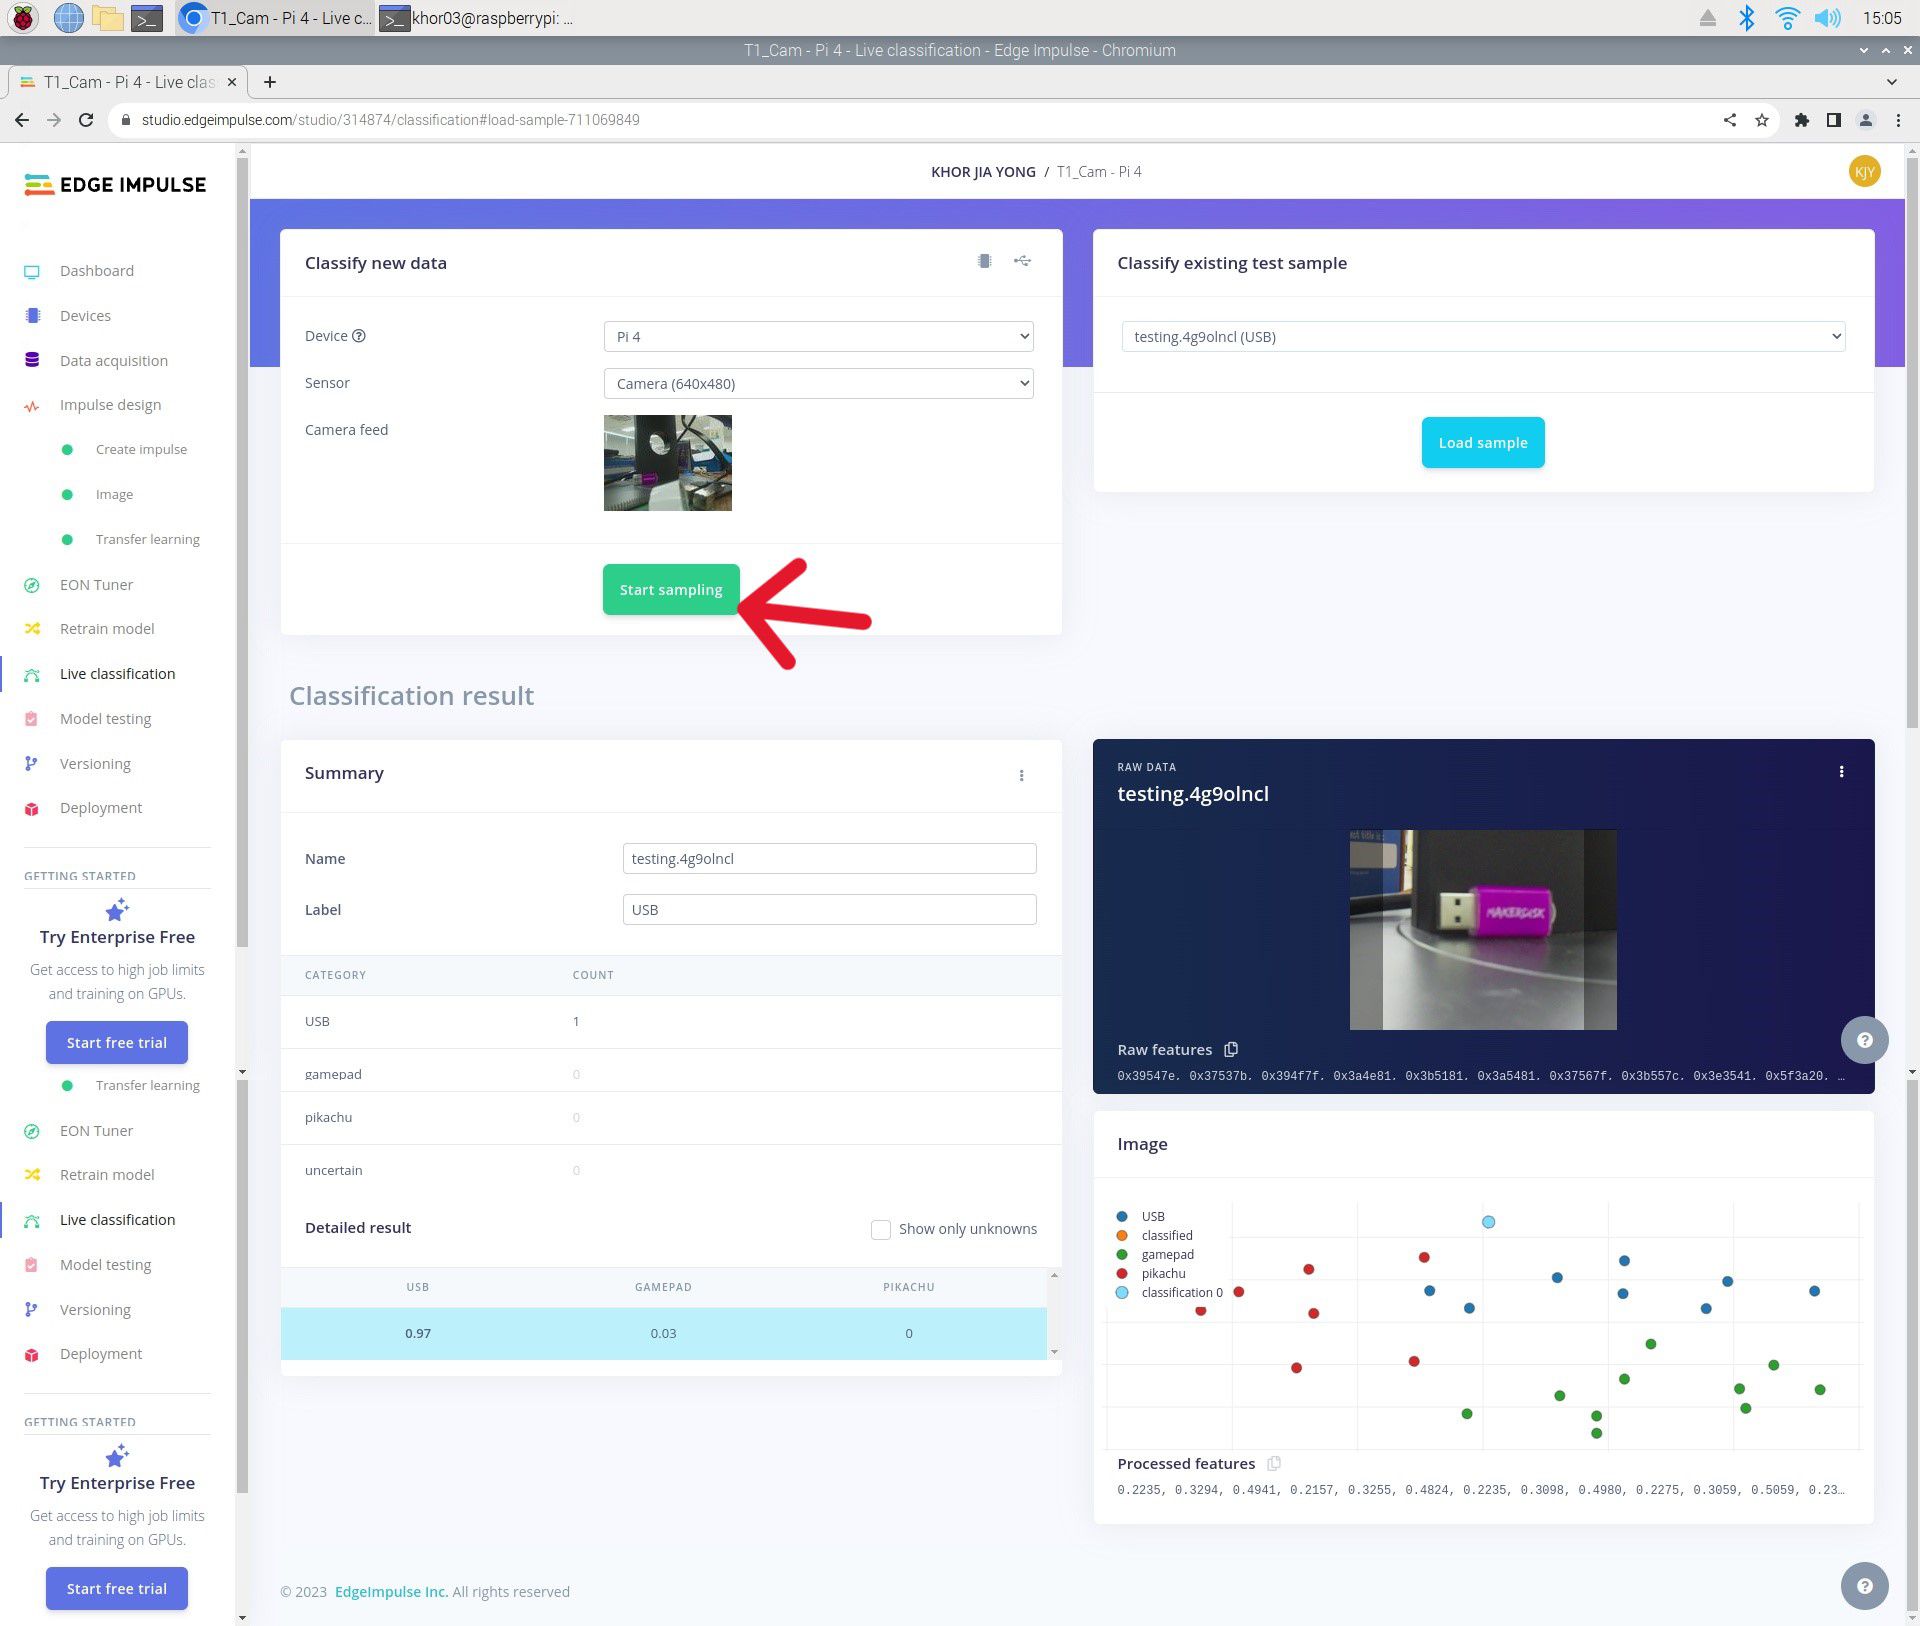Click the bookmark star in address bar
Viewport: 1920px width, 1626px height.
[x=1762, y=120]
